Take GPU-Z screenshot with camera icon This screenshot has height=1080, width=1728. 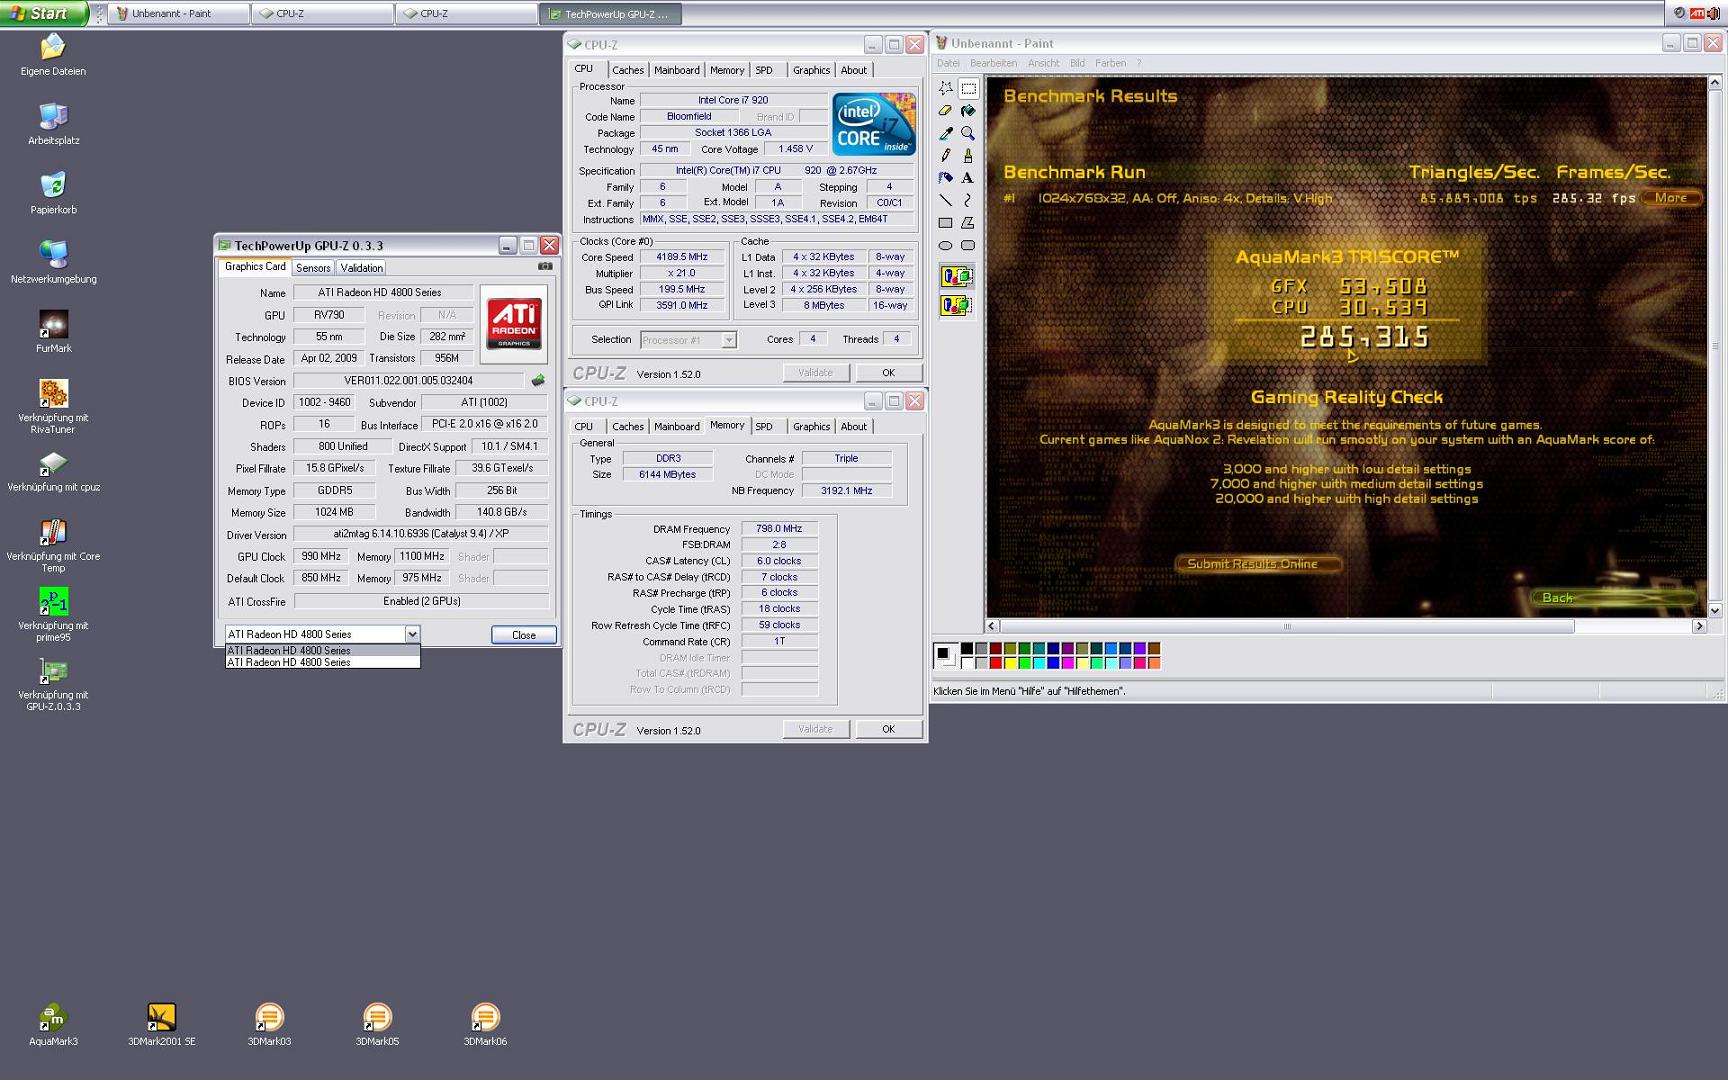(x=545, y=266)
